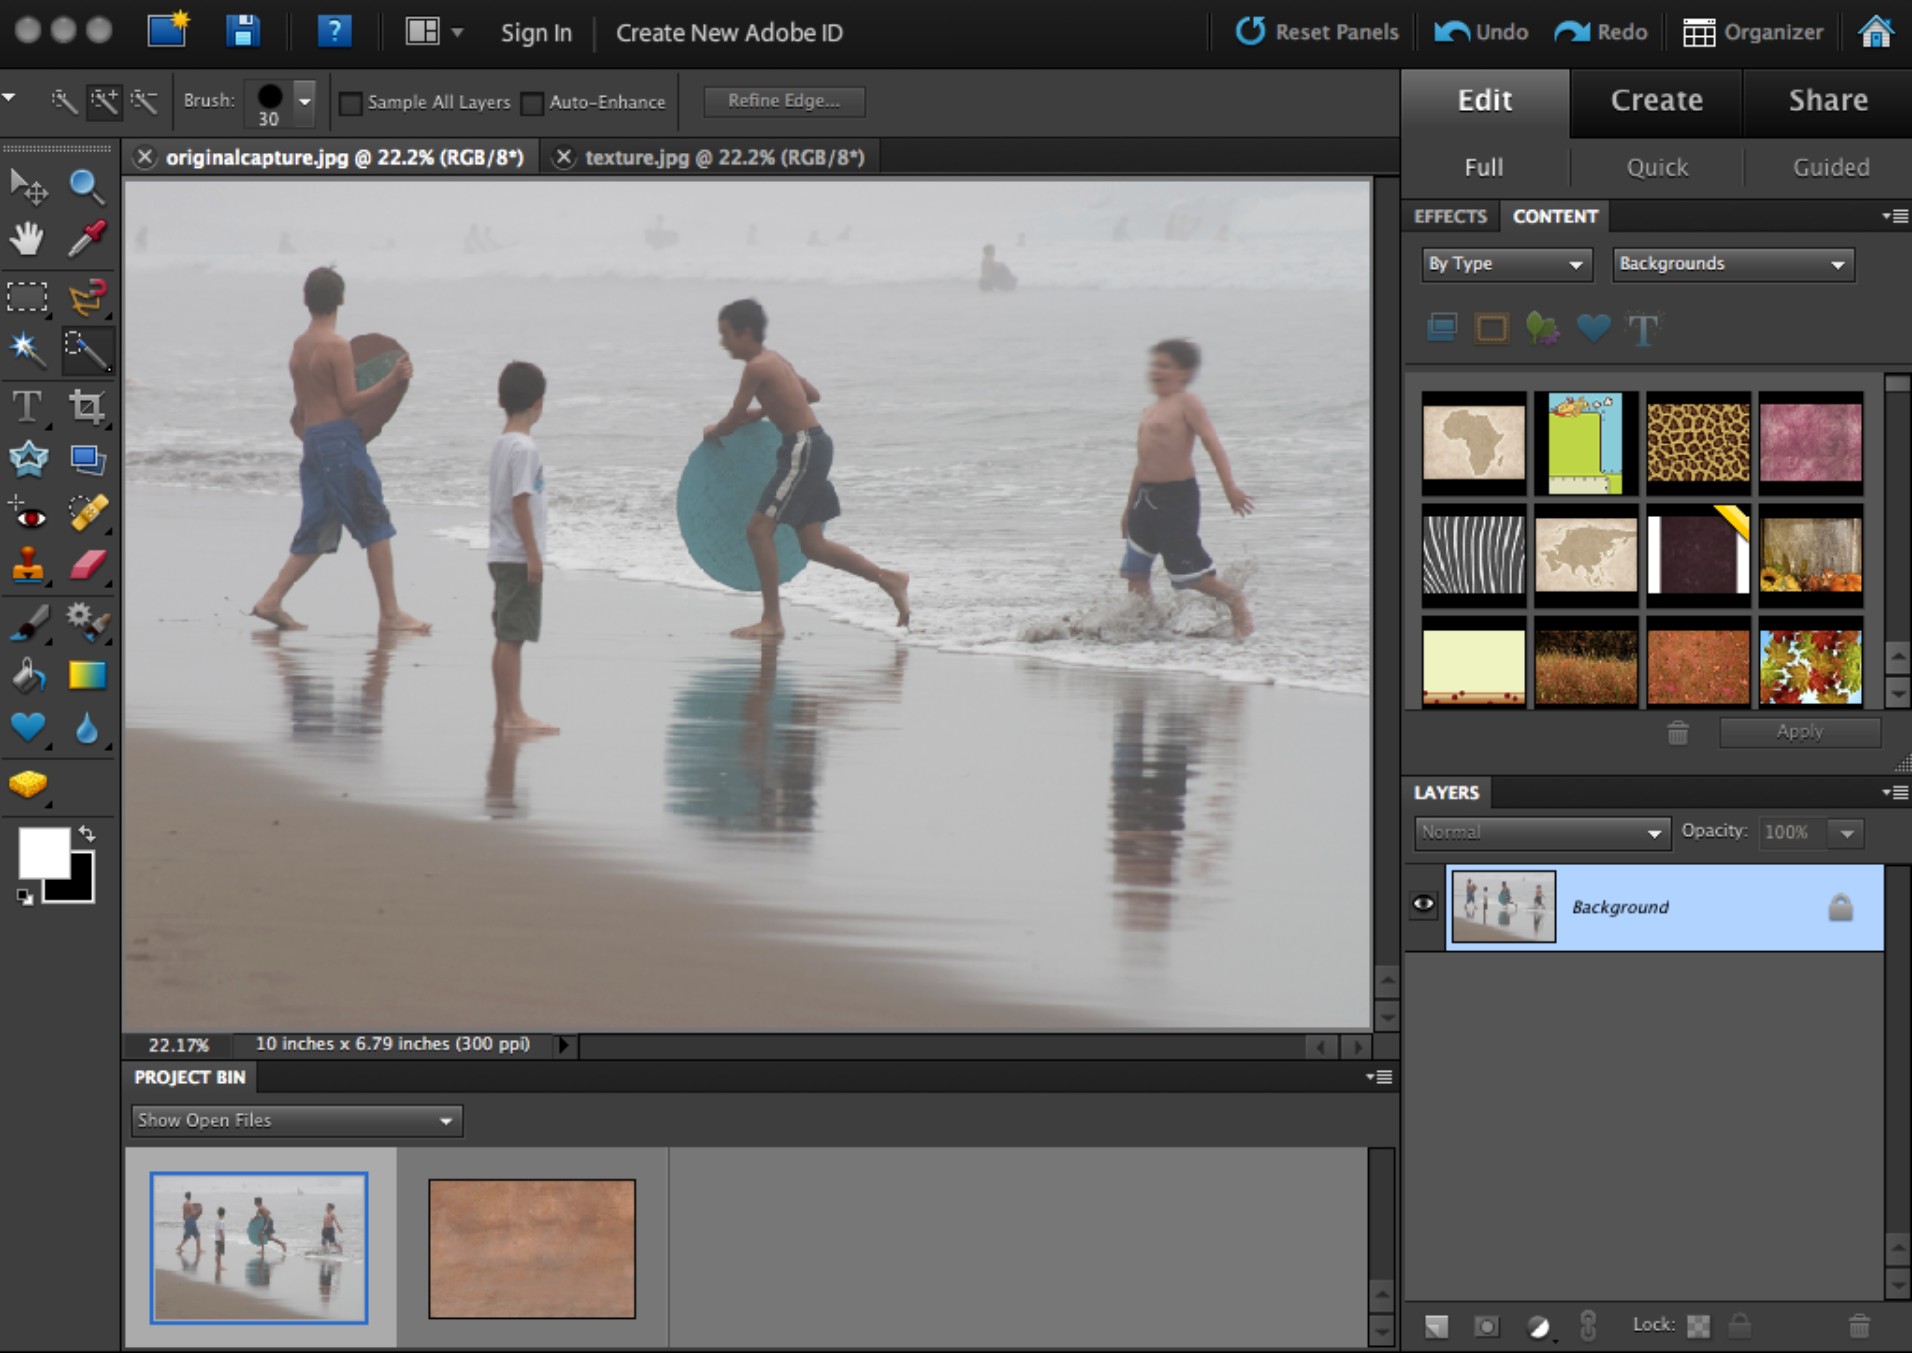This screenshot has width=1912, height=1353.
Task: Hide the Background layer eye icon
Action: pyautogui.click(x=1423, y=904)
